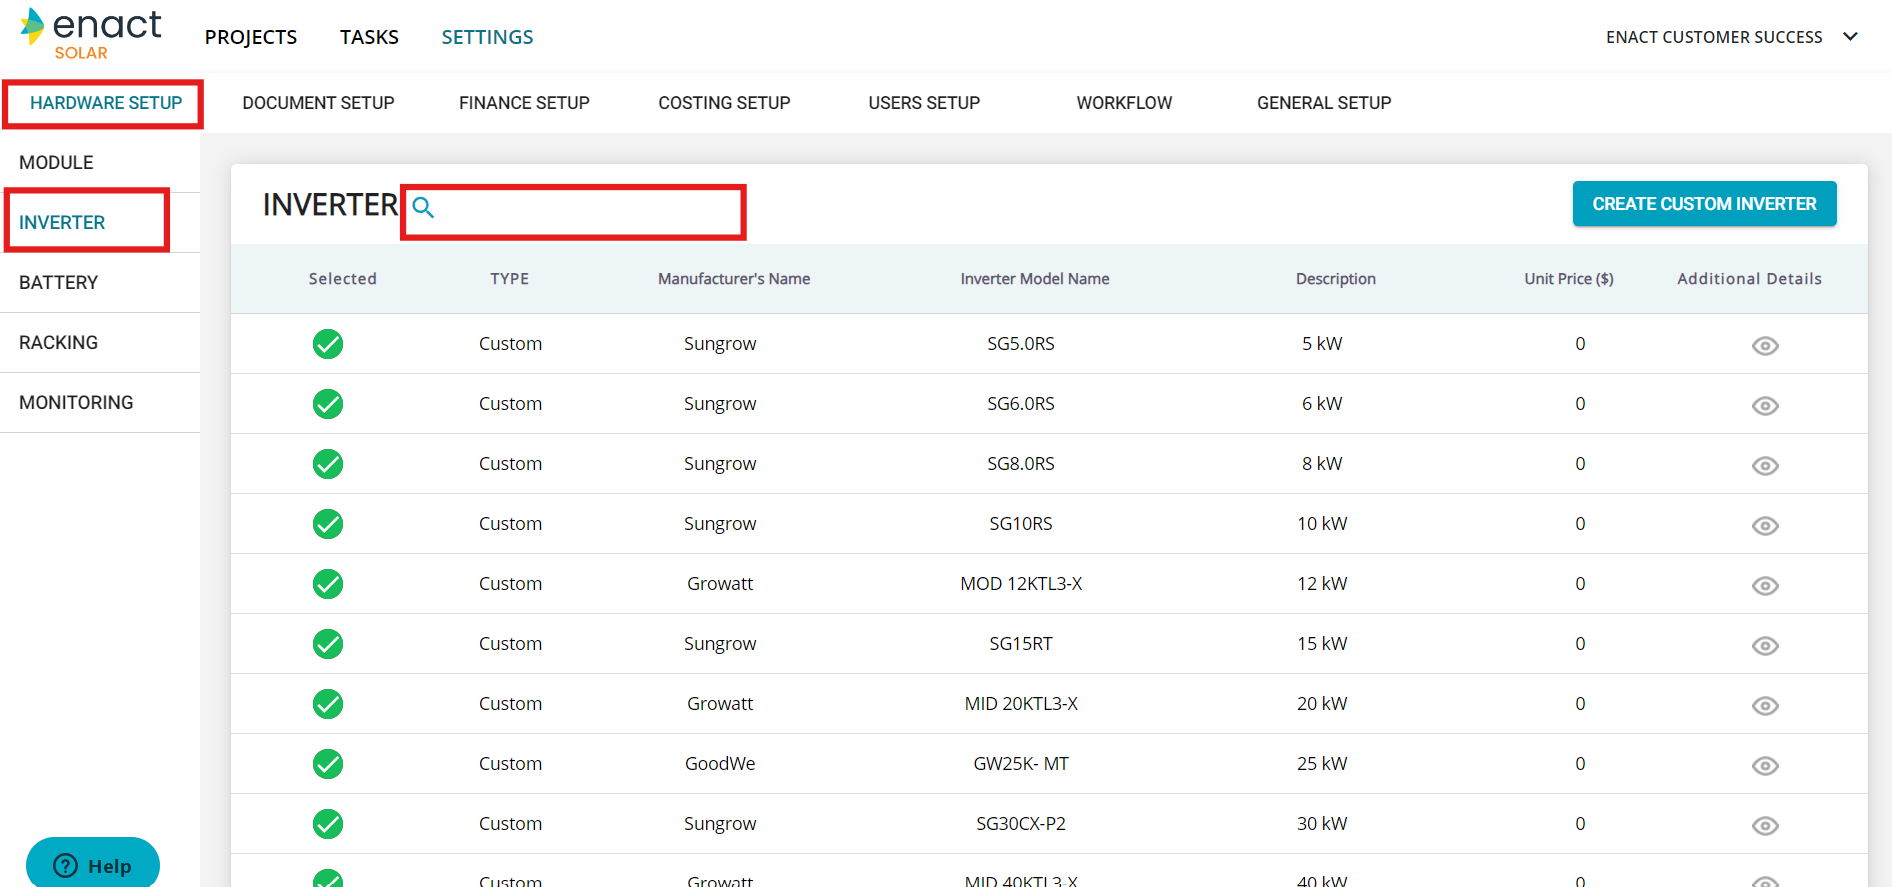Image resolution: width=1892 pixels, height=887 pixels.
Task: View additional details for Sungrow SG8.0RS
Action: [1765, 466]
